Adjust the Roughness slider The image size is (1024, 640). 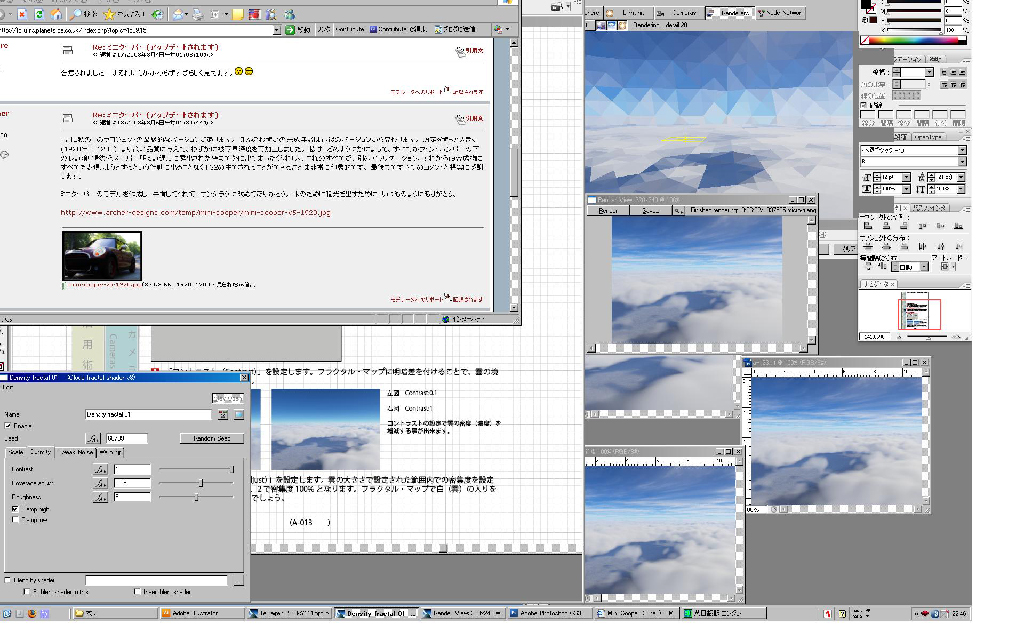196,498
